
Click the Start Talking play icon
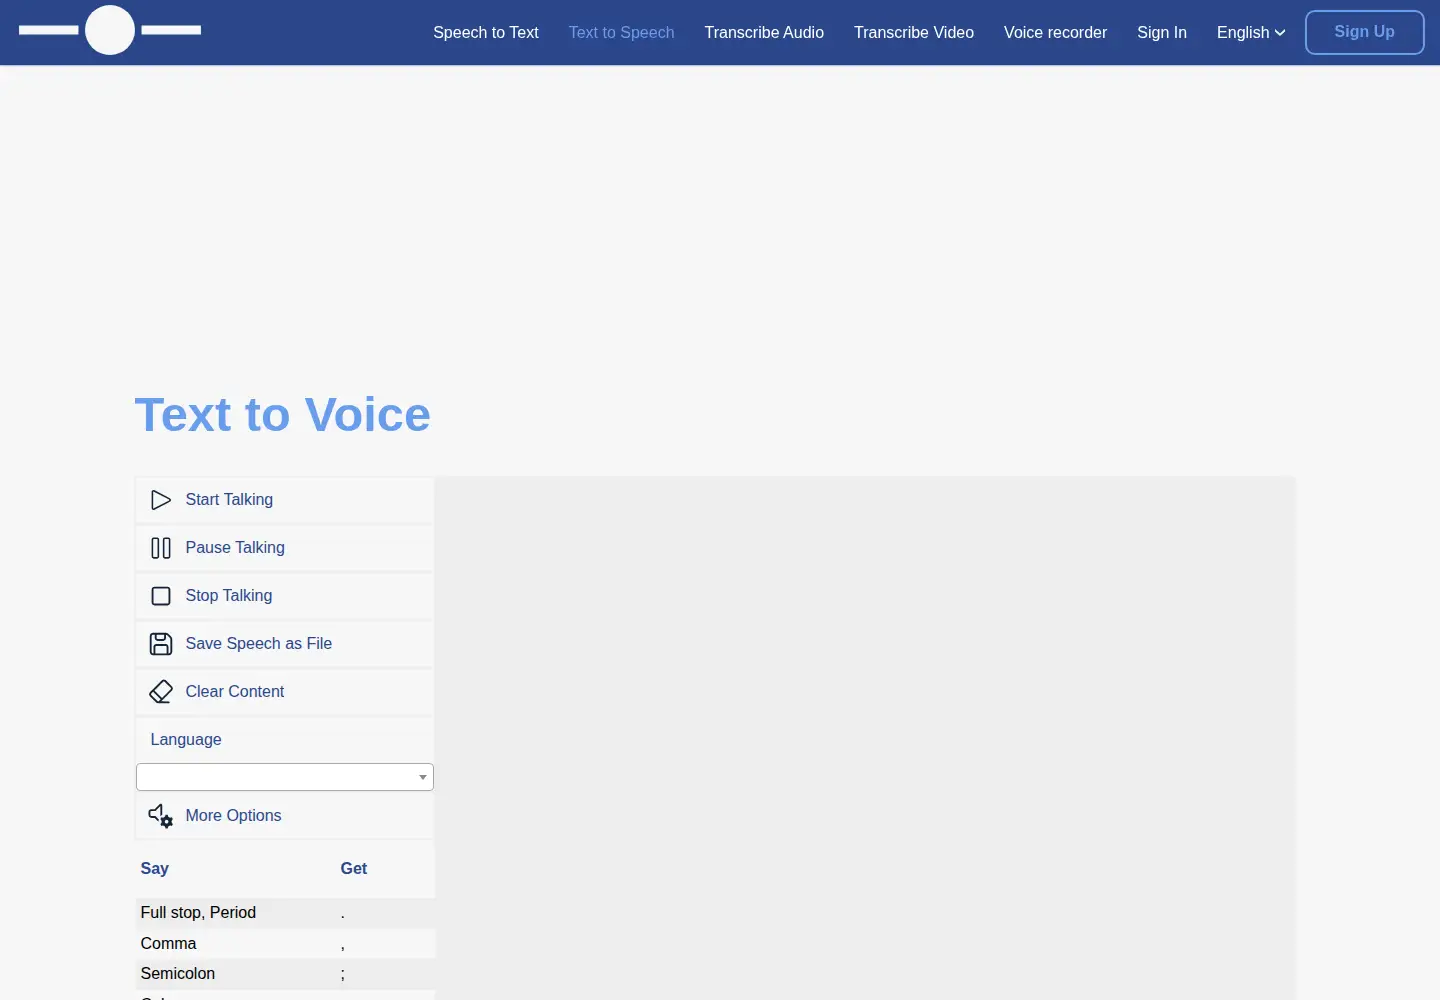tap(161, 500)
